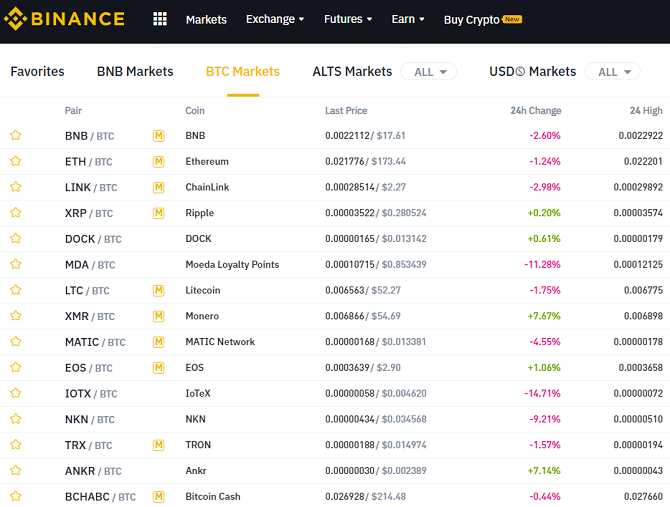Favorite the XRP / BTC pair star

coord(16,212)
